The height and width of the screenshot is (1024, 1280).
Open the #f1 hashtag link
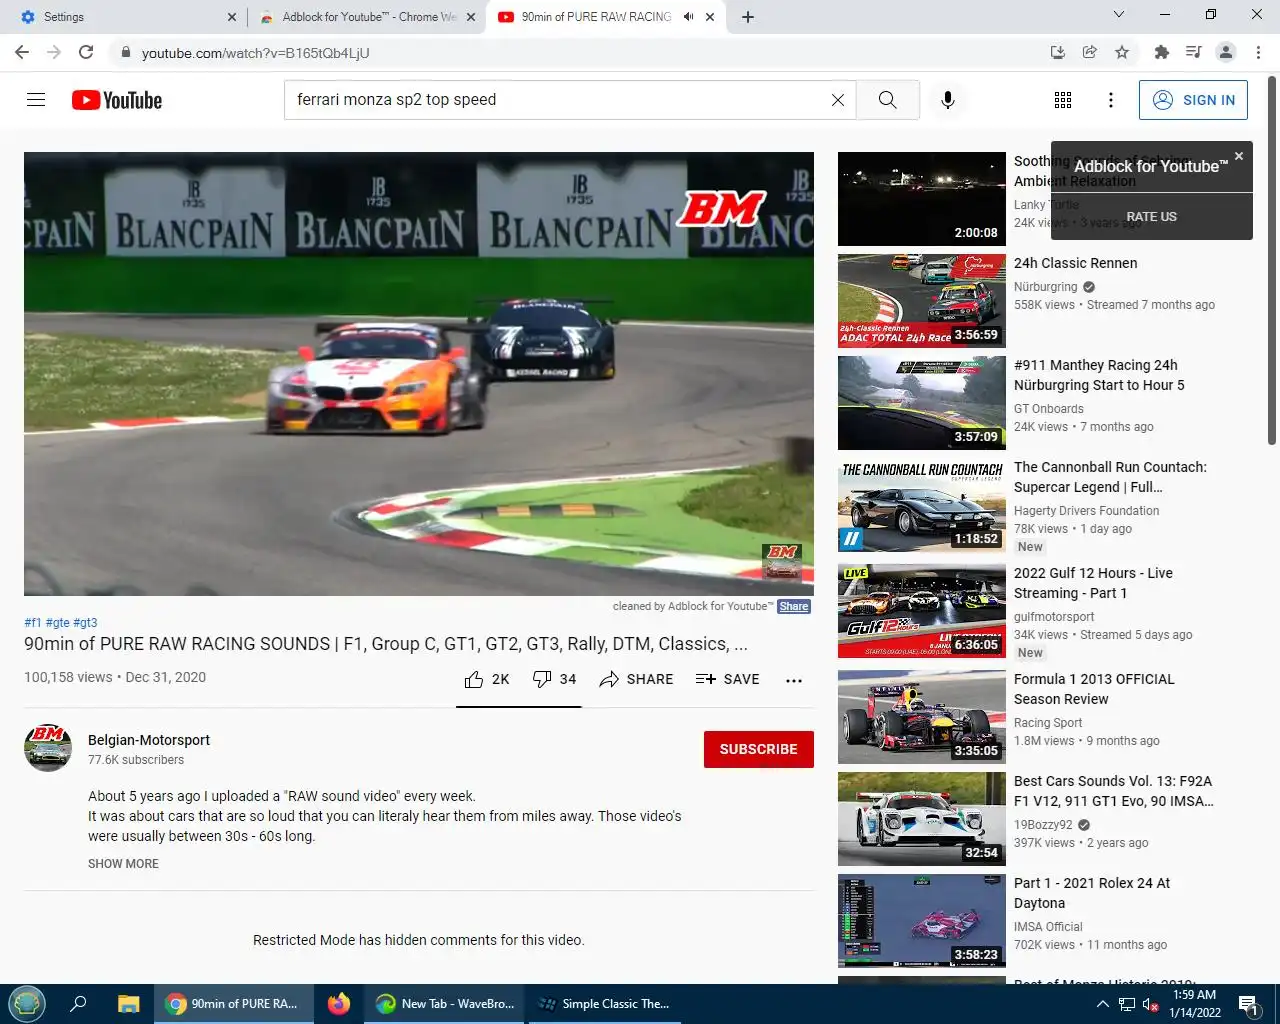pyautogui.click(x=33, y=622)
